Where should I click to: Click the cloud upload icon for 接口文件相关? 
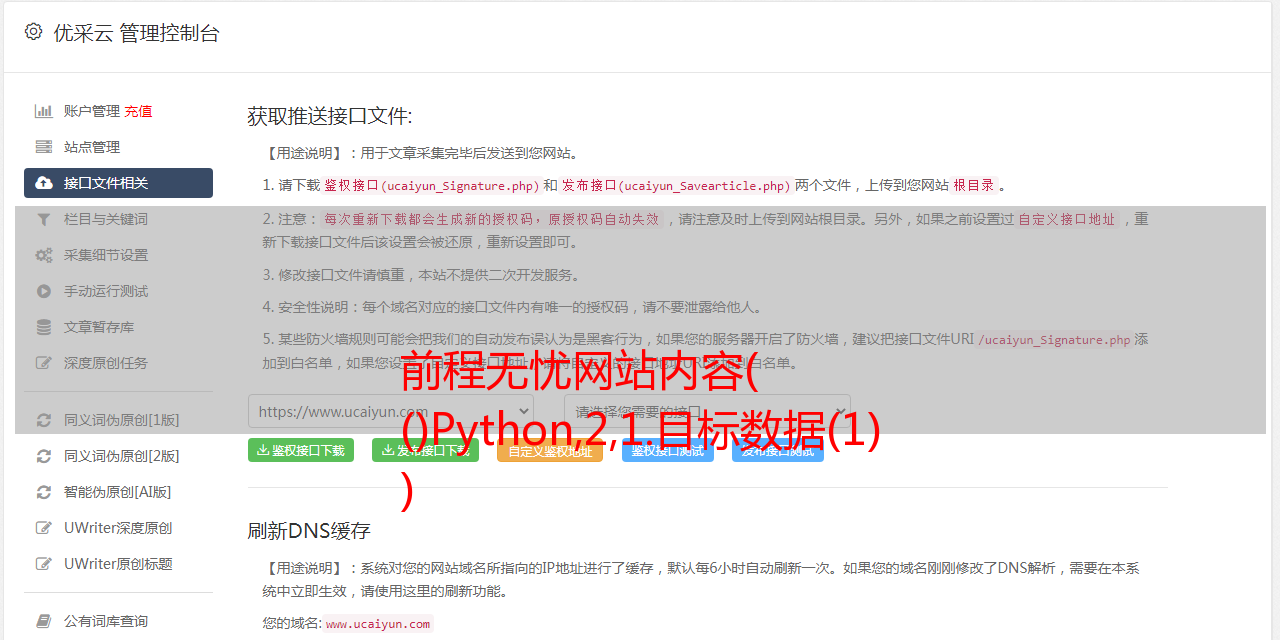point(44,183)
